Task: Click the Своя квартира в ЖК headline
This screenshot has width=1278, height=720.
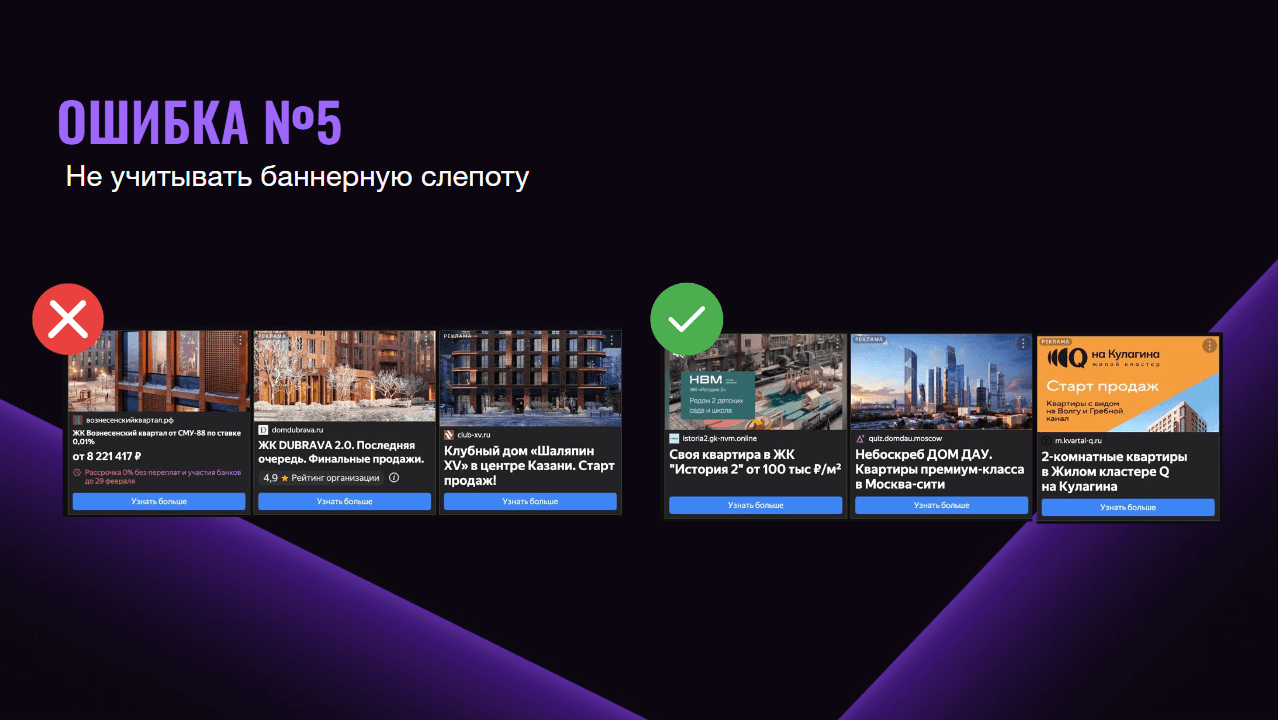Action: (755, 460)
